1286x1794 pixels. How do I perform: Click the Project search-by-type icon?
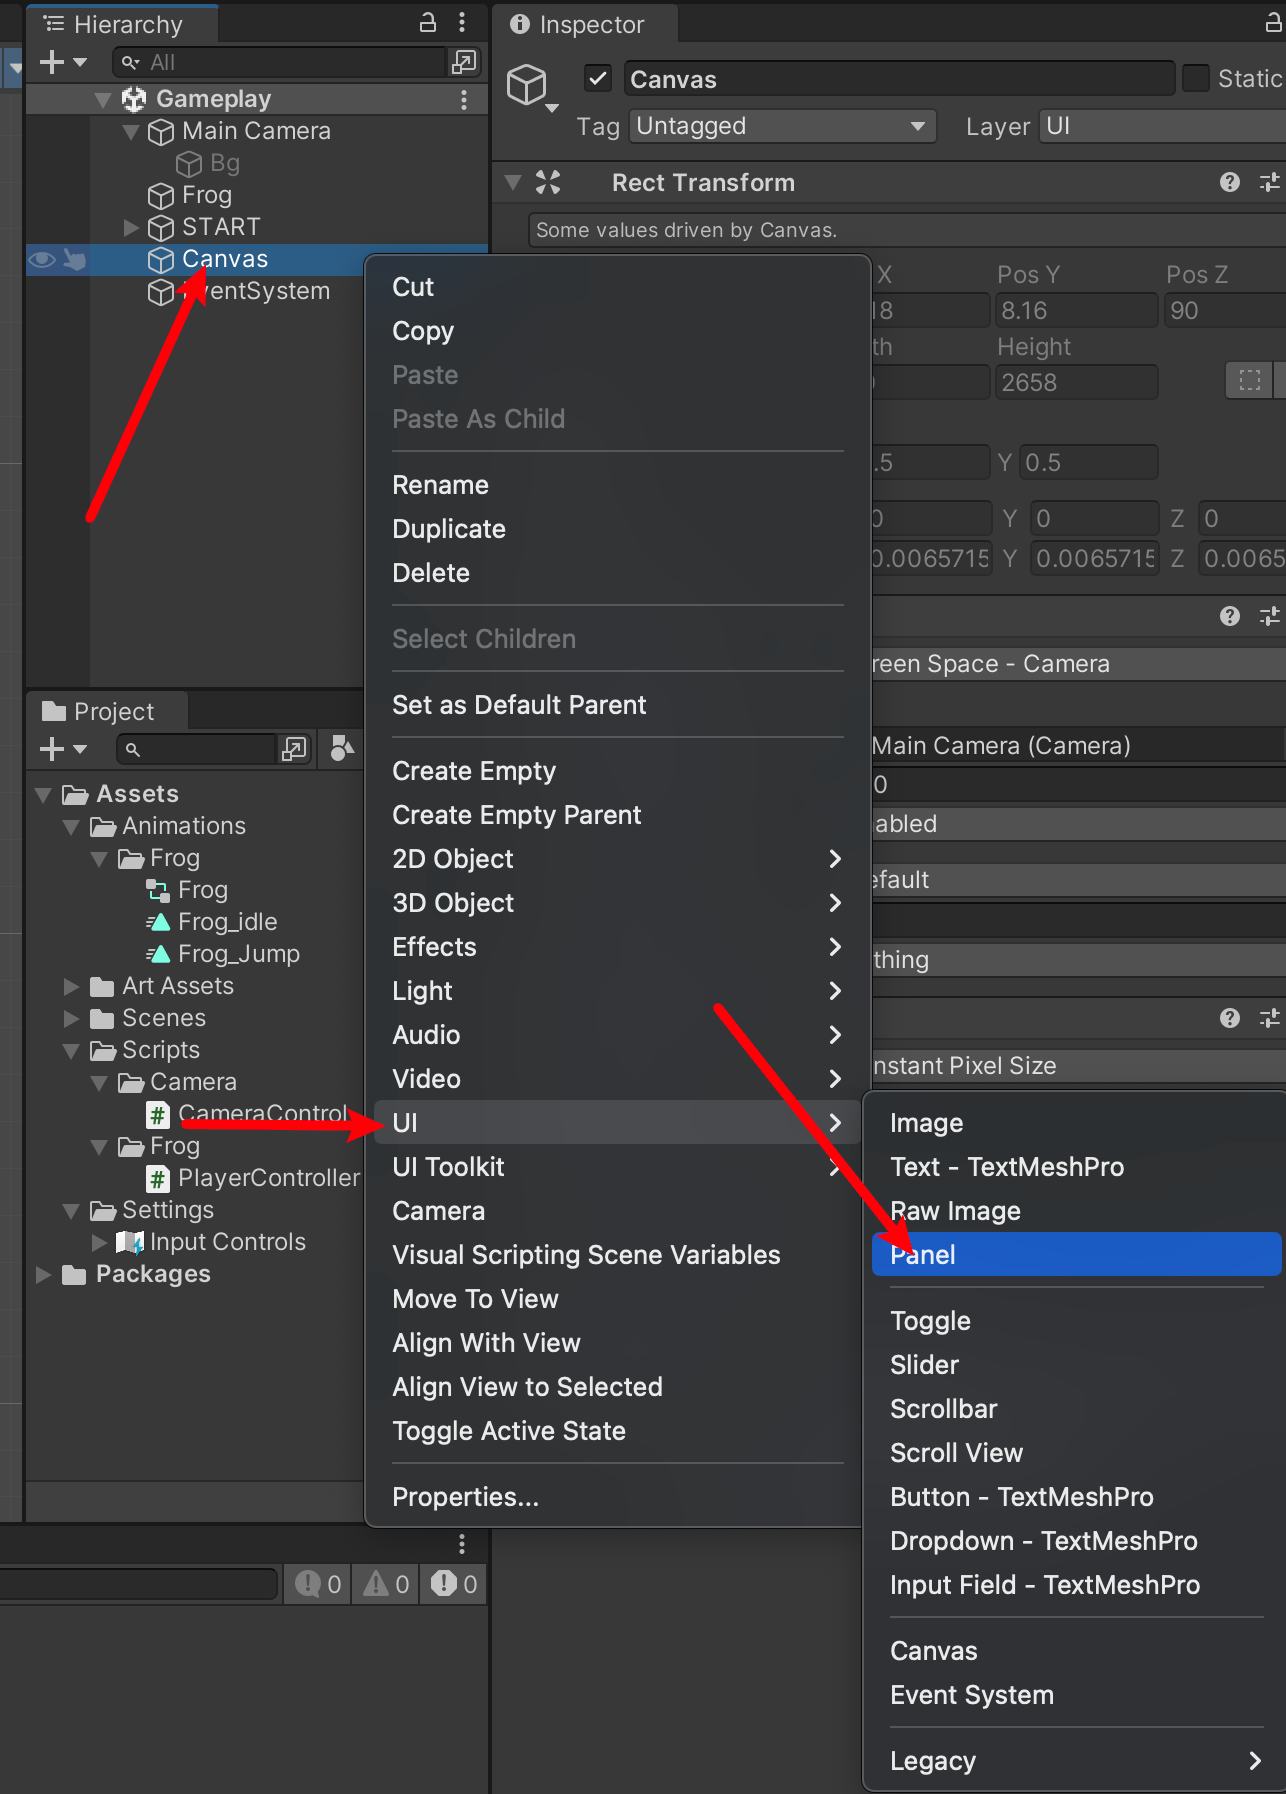[x=294, y=749]
